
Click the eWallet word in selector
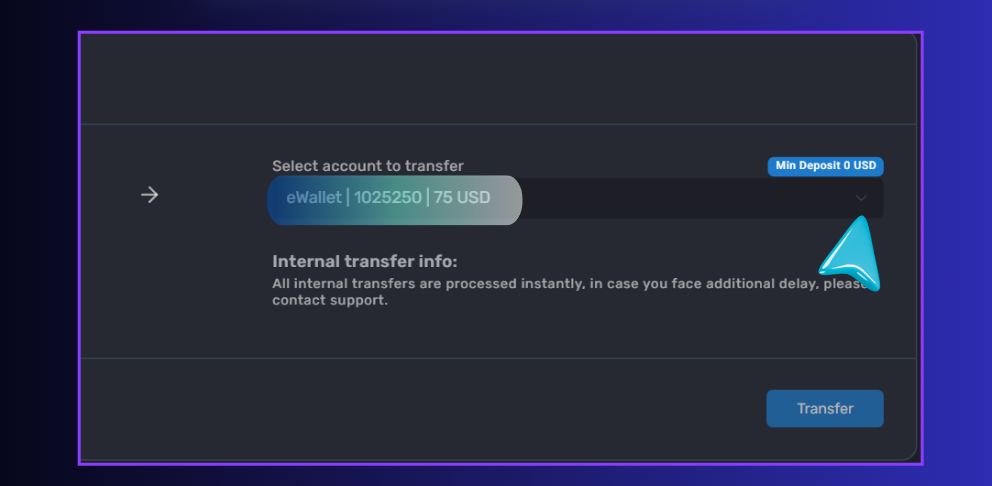pos(314,197)
